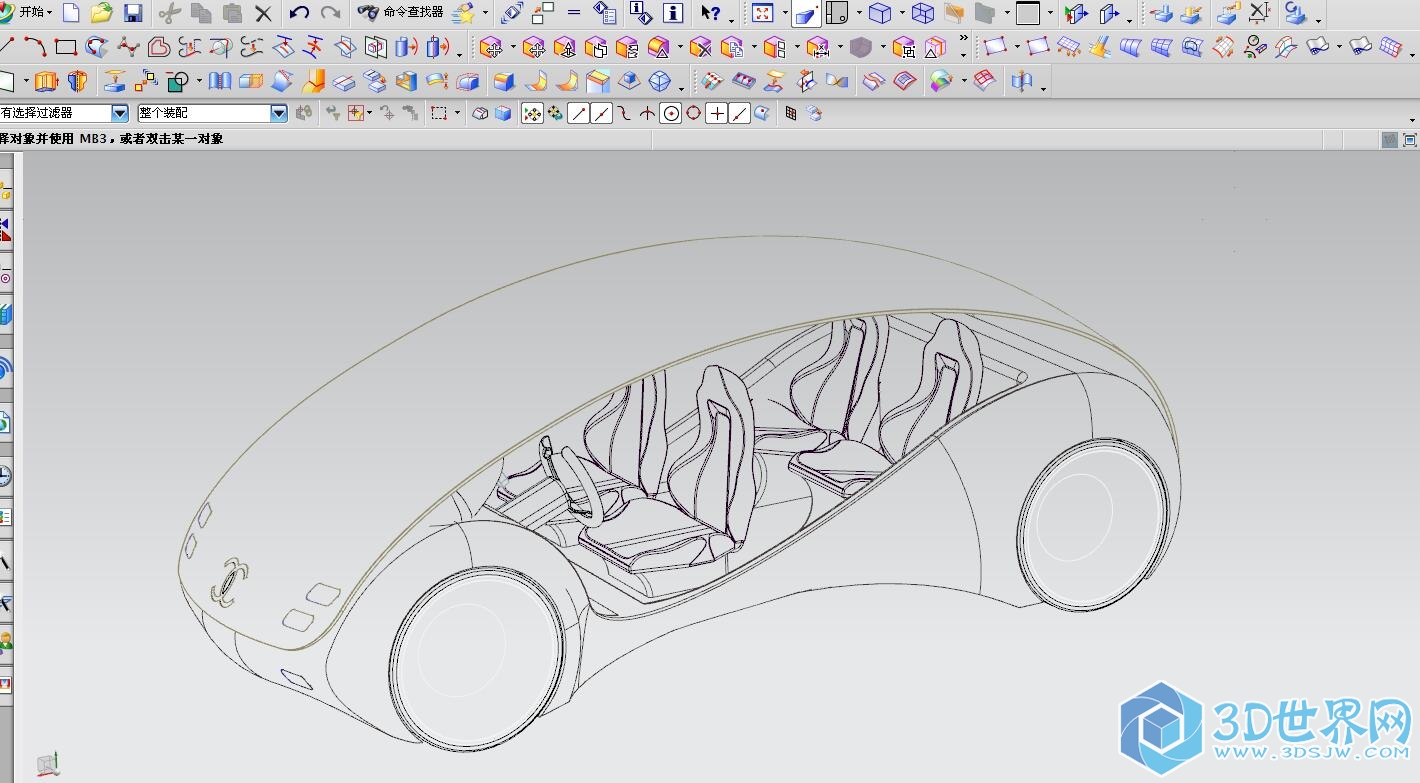The height and width of the screenshot is (783, 1420).
Task: Click the New file icon
Action: [x=71, y=13]
